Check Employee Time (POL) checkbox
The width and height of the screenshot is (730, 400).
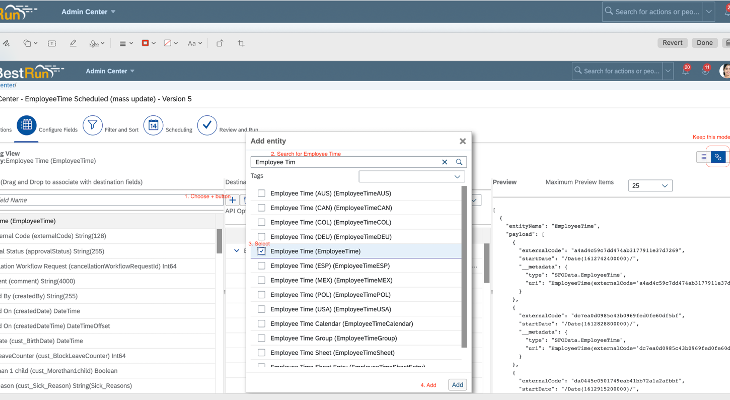point(261,295)
